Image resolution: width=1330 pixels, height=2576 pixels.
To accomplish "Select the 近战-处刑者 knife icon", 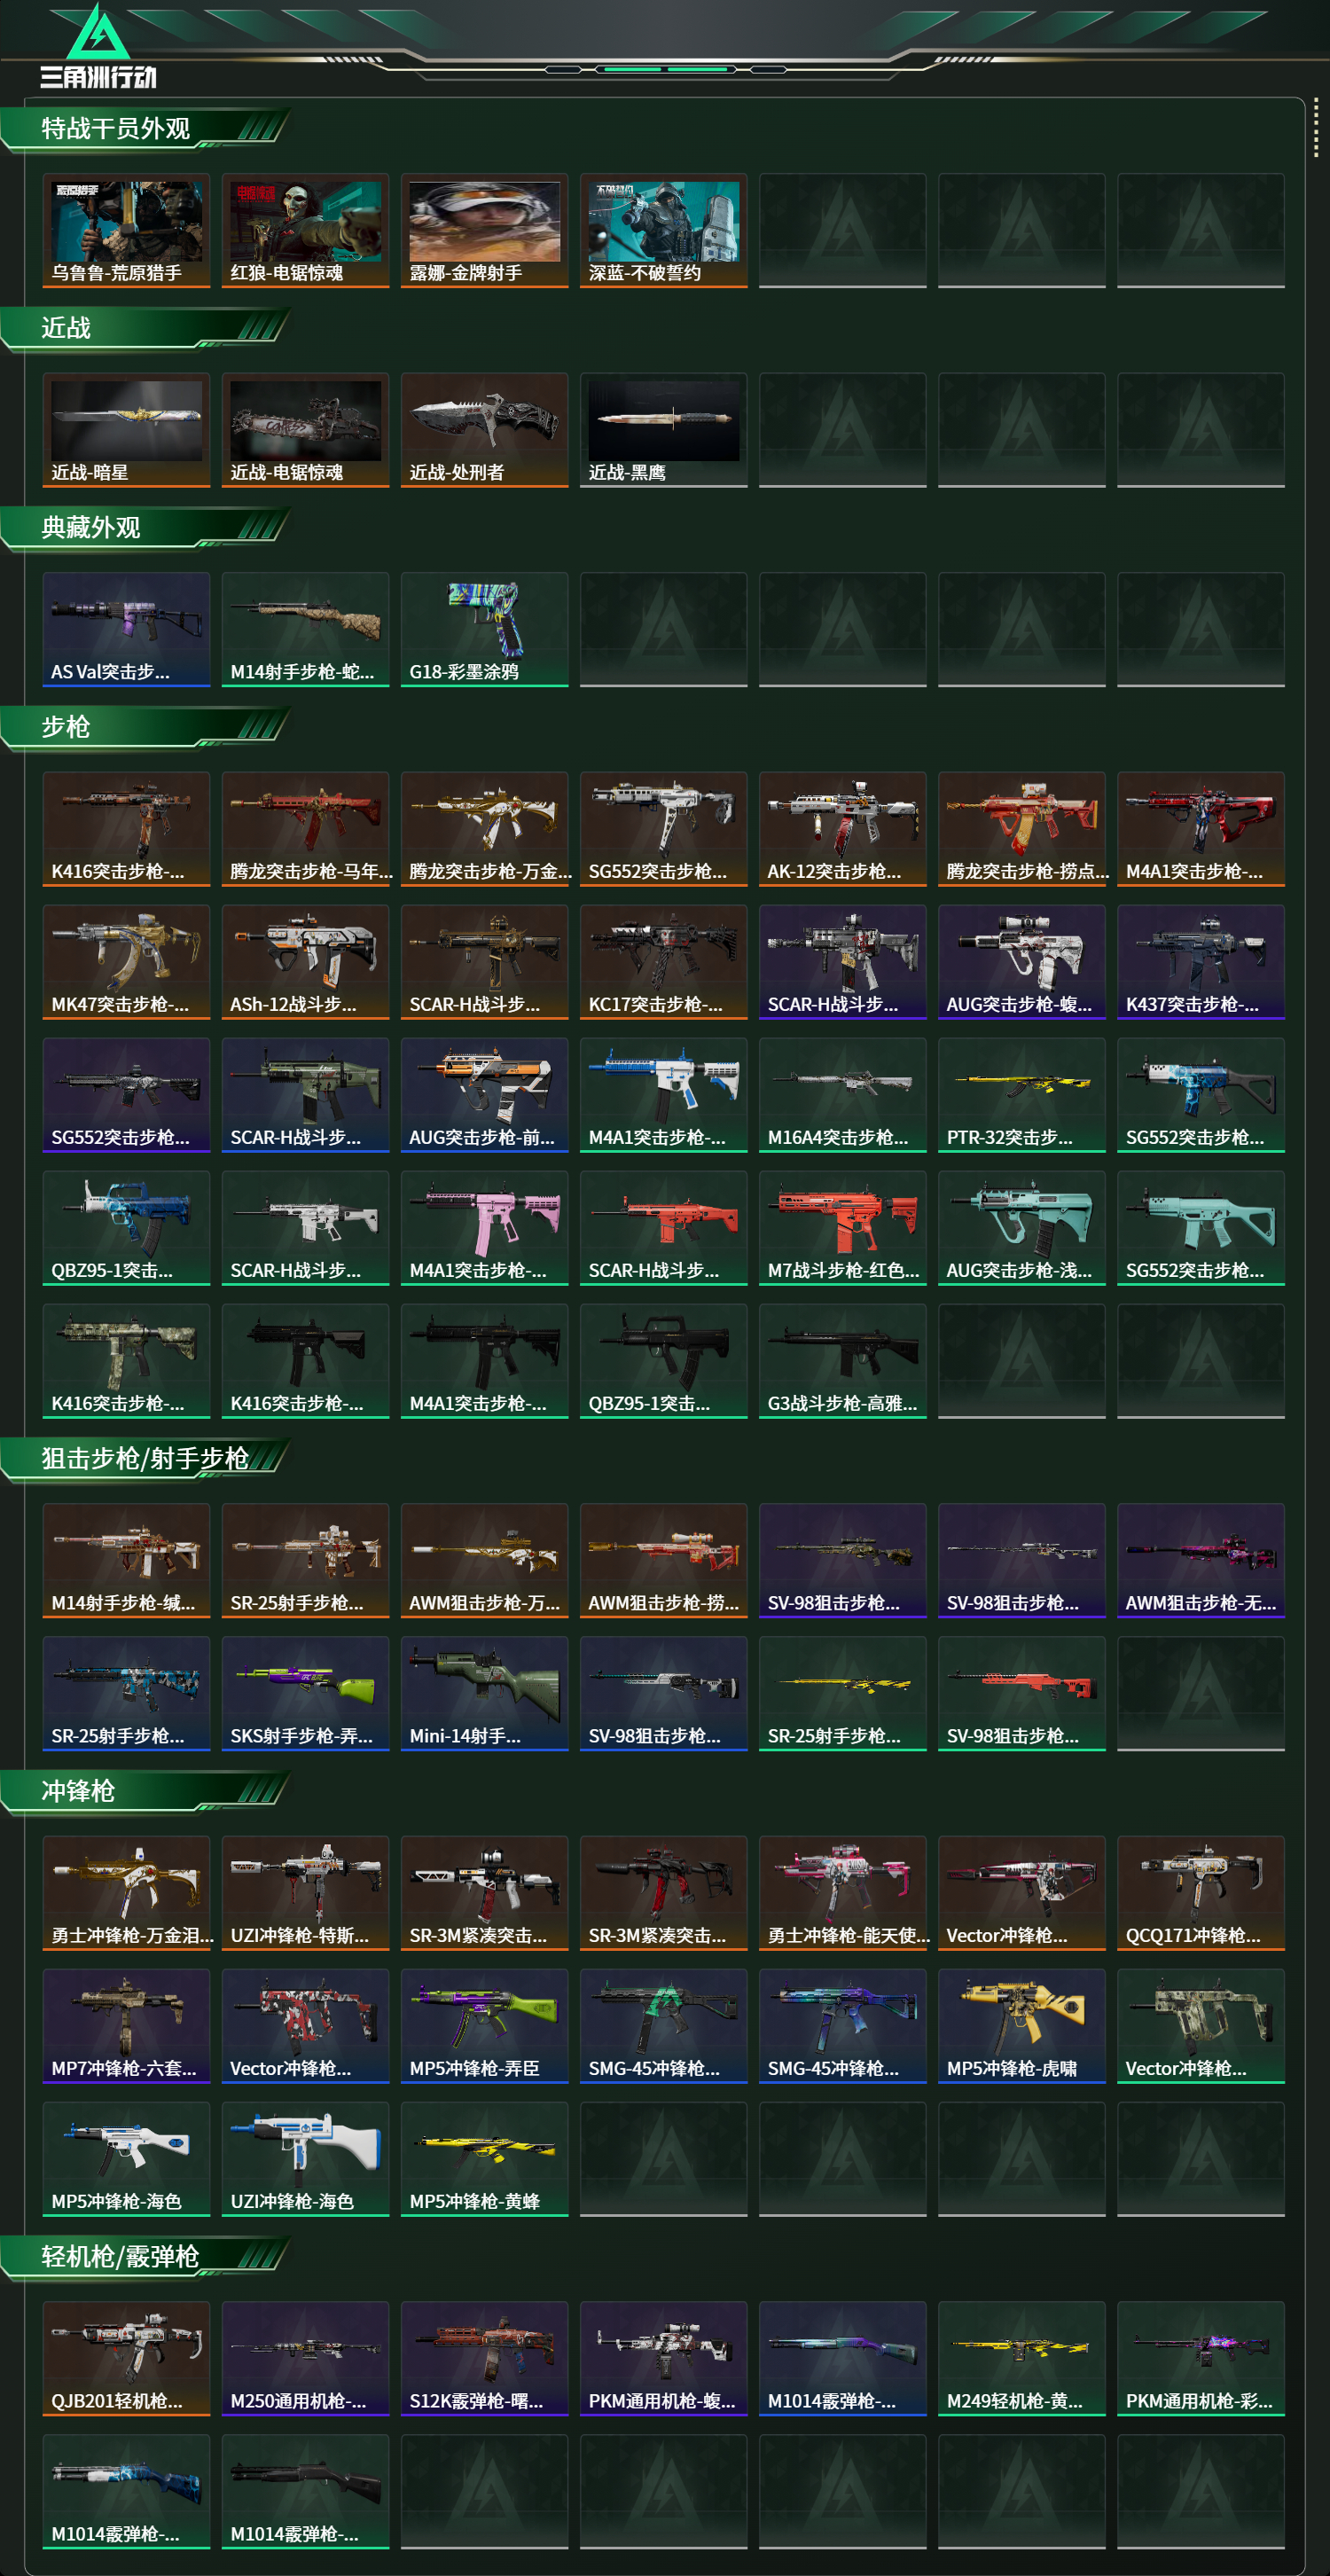I will (x=484, y=431).
